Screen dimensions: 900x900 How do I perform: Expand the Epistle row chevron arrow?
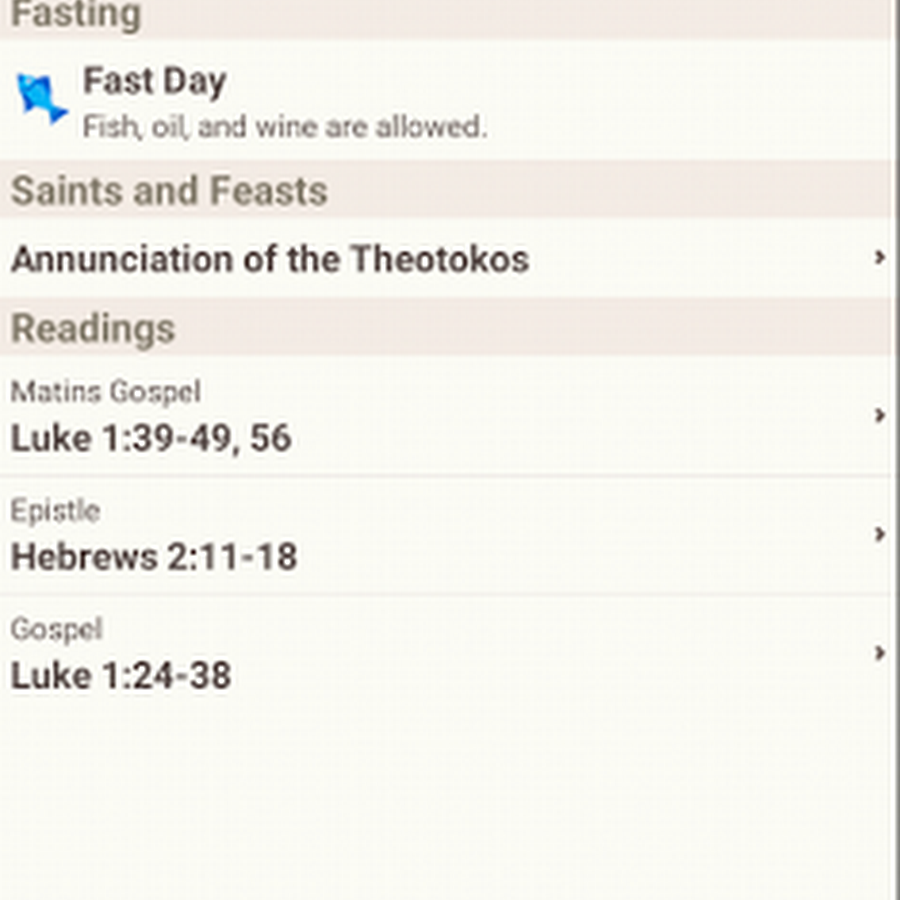click(x=879, y=534)
